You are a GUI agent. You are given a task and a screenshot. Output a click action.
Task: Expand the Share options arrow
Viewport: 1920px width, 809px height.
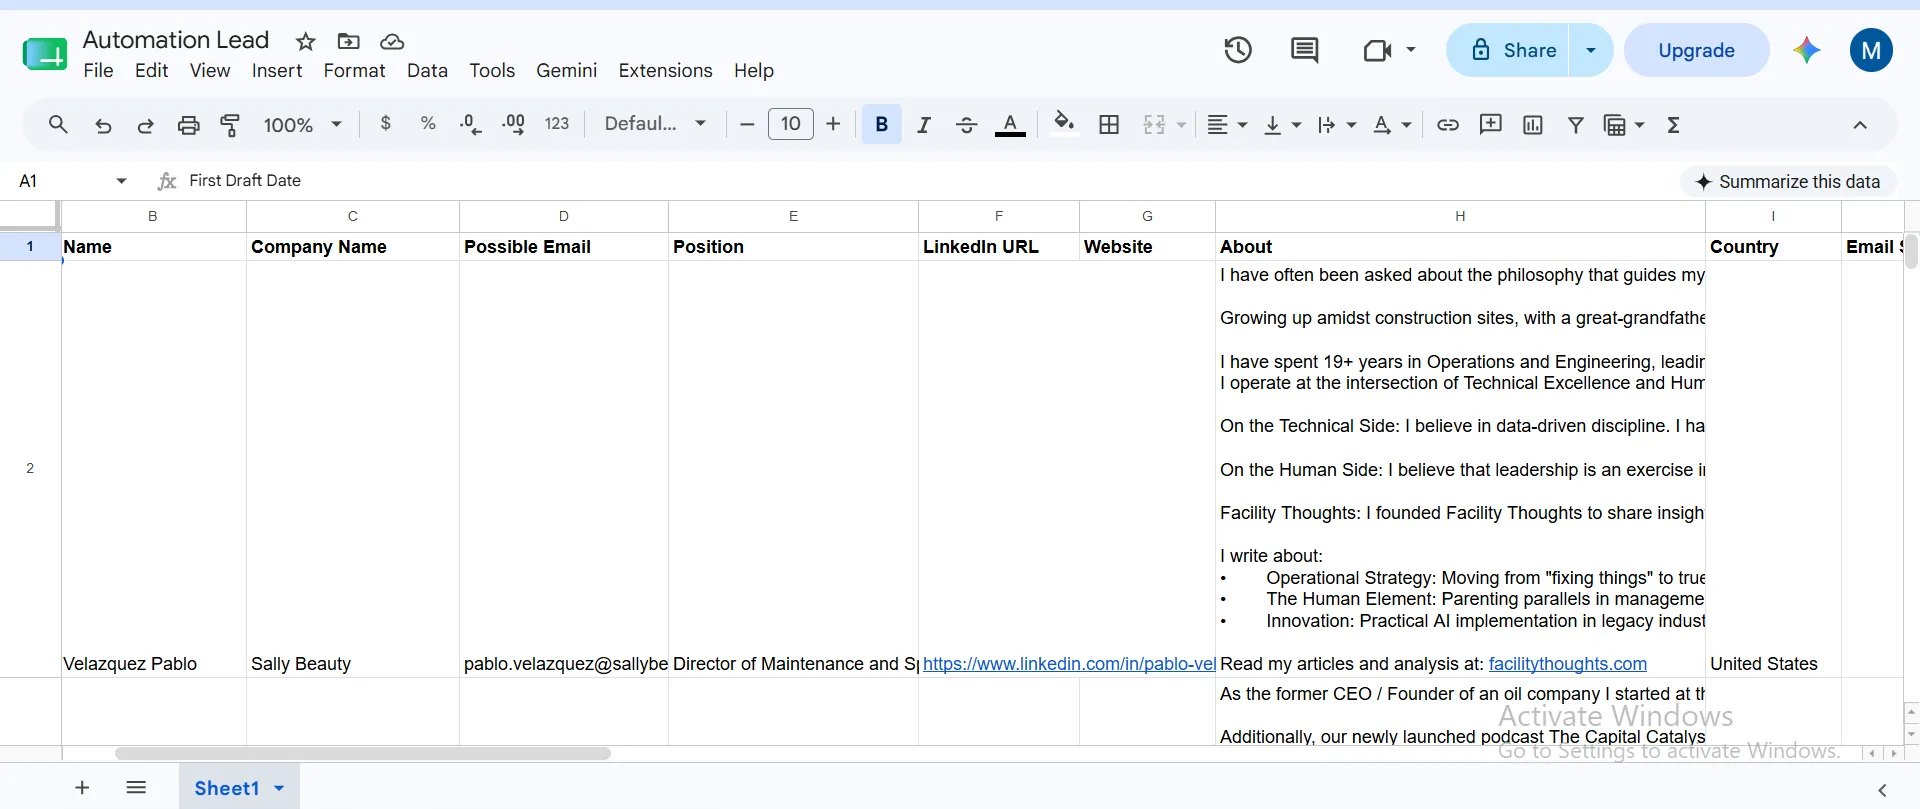1591,50
